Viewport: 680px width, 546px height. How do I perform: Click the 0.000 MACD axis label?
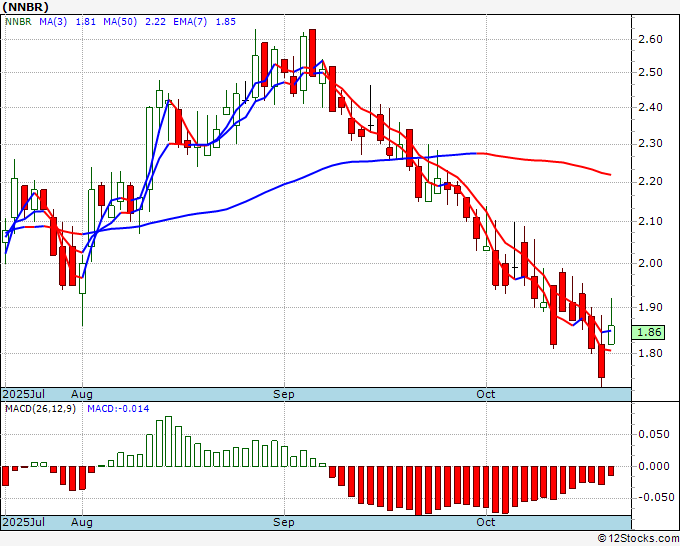pos(654,466)
